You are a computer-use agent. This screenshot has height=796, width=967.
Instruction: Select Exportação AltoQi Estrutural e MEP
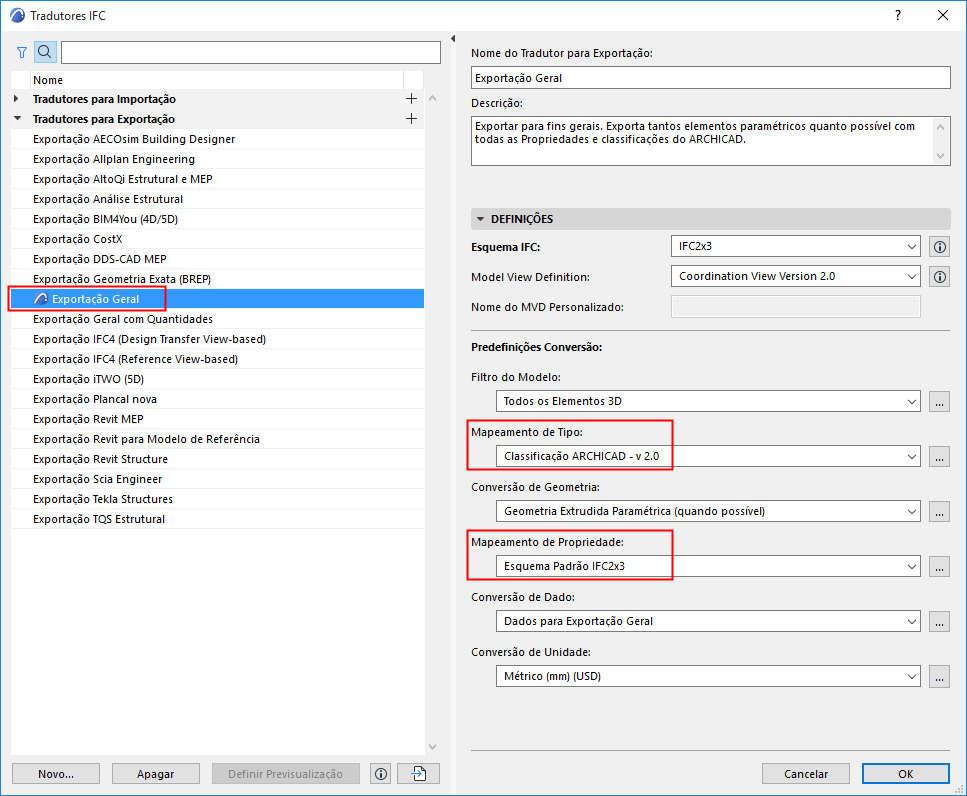(217, 179)
